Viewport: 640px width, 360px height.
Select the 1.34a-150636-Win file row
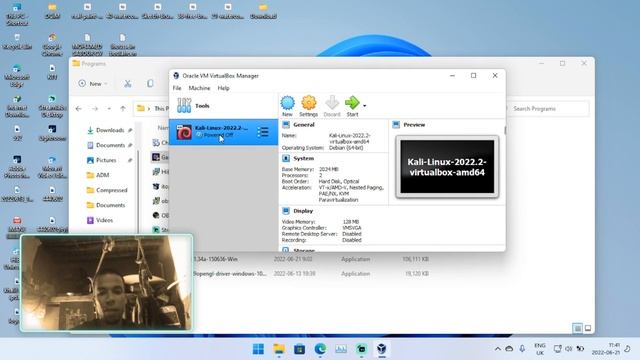pos(310,259)
